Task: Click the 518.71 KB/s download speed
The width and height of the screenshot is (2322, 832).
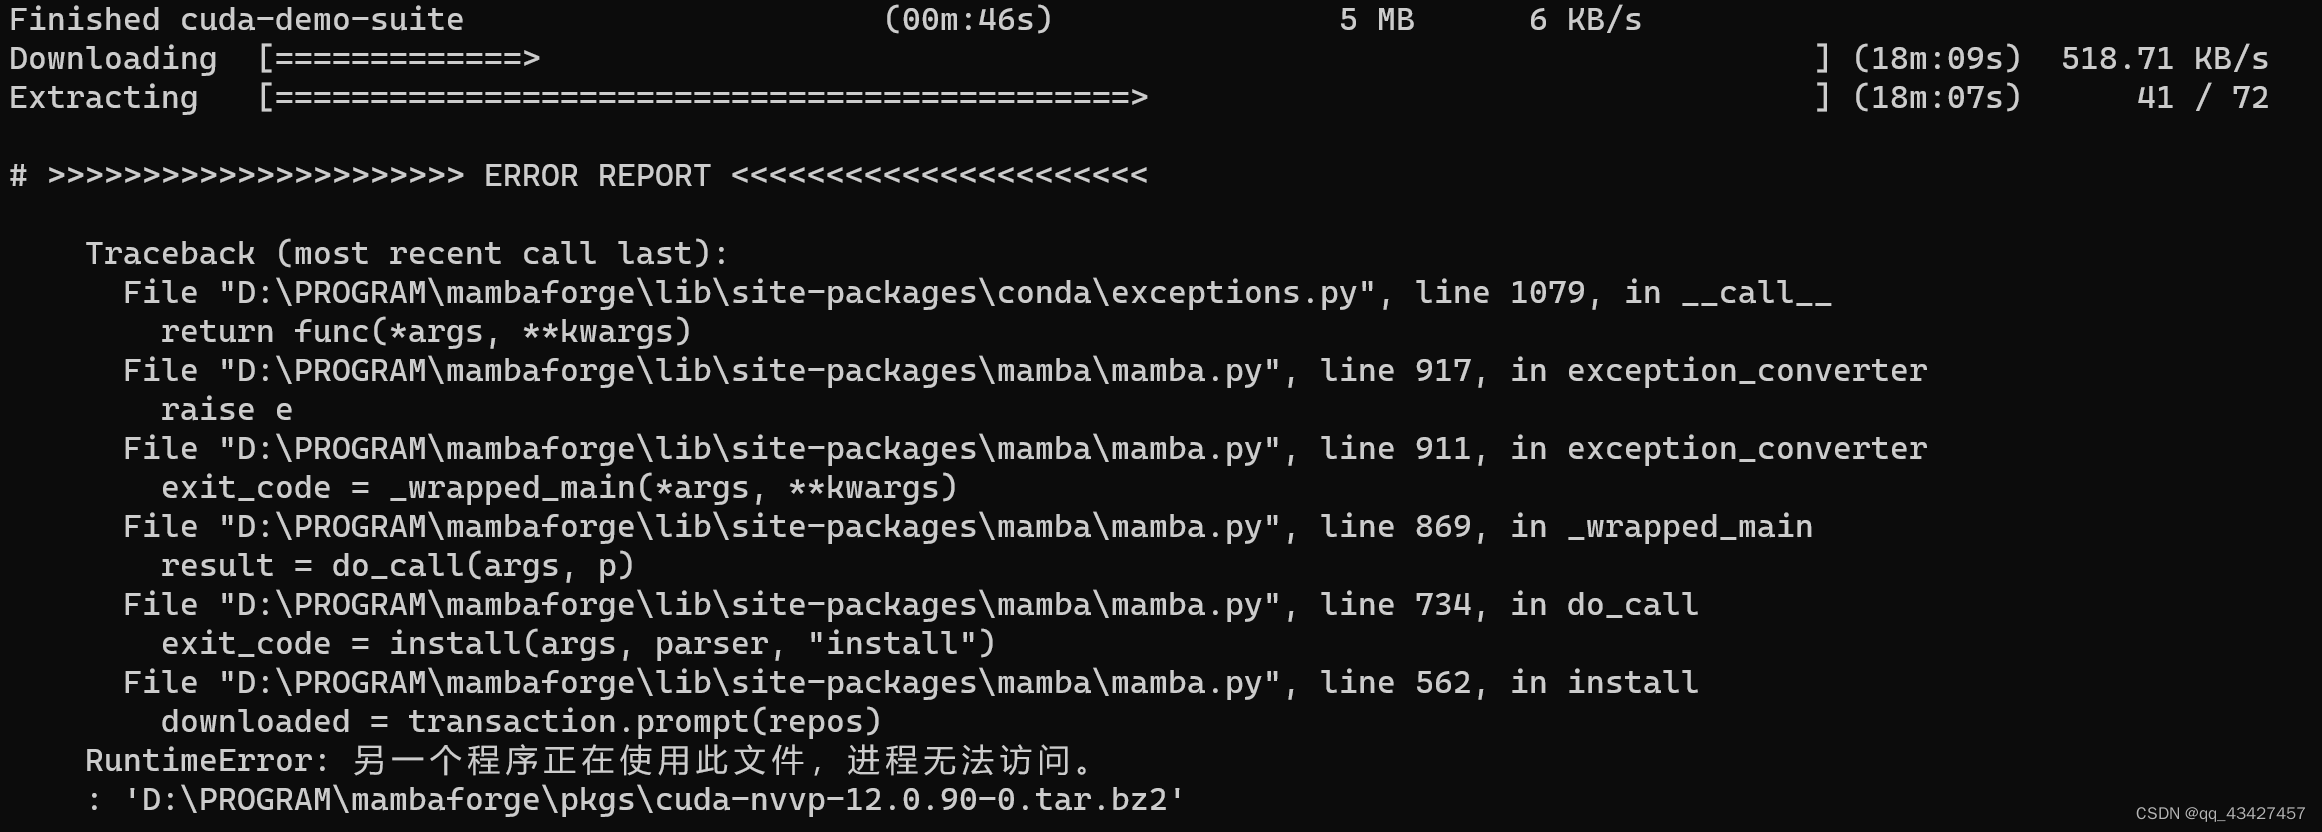Action: (2165, 59)
